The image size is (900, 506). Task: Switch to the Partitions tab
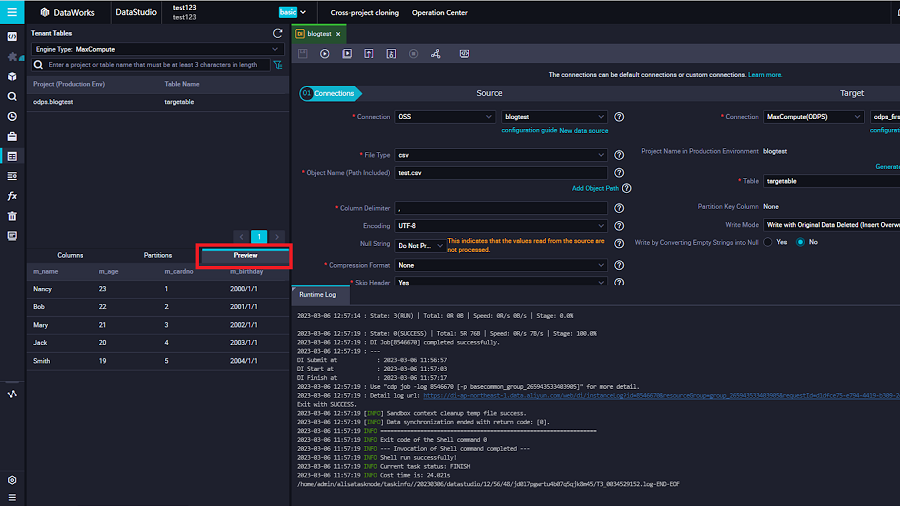pyautogui.click(x=158, y=256)
